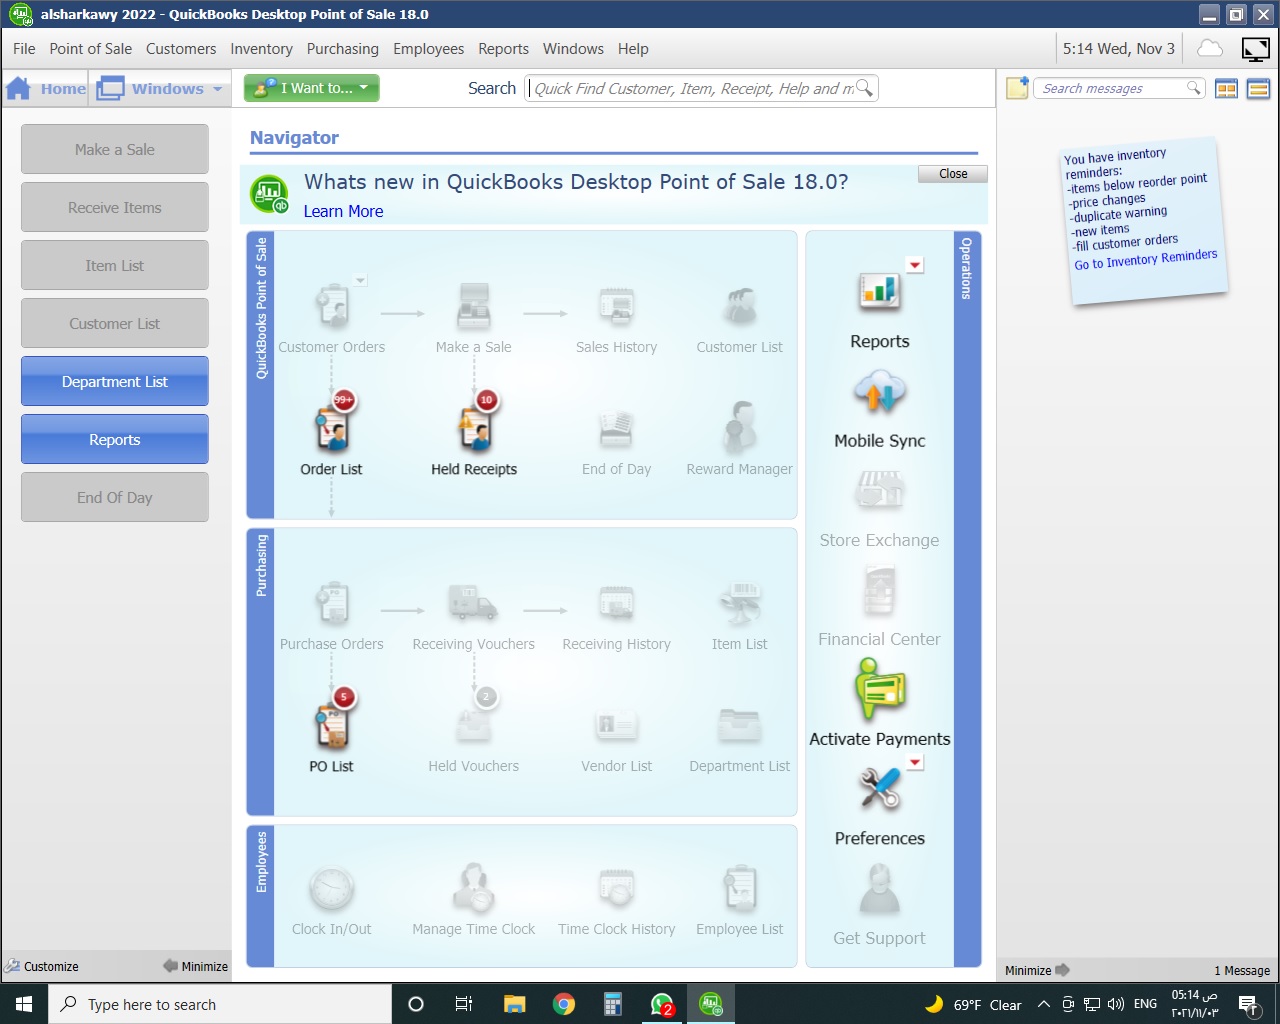
Task: Select the PO List icon
Action: click(331, 725)
